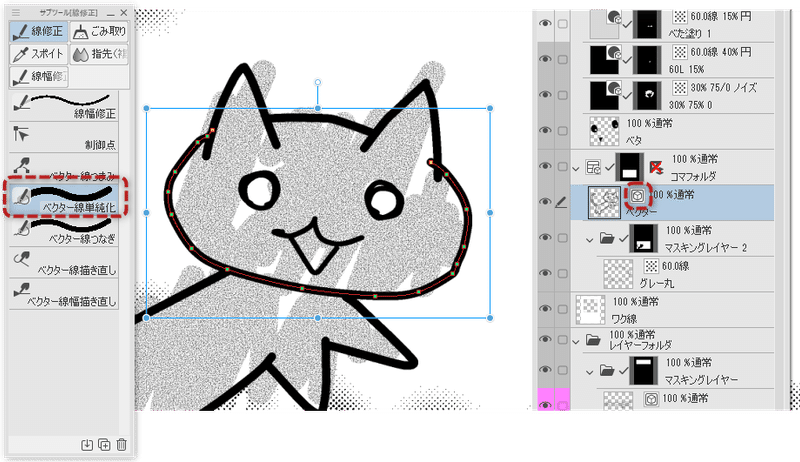This screenshot has width=800, height=462.
Task: Select the ベタ layer thumbnail
Action: tap(604, 132)
